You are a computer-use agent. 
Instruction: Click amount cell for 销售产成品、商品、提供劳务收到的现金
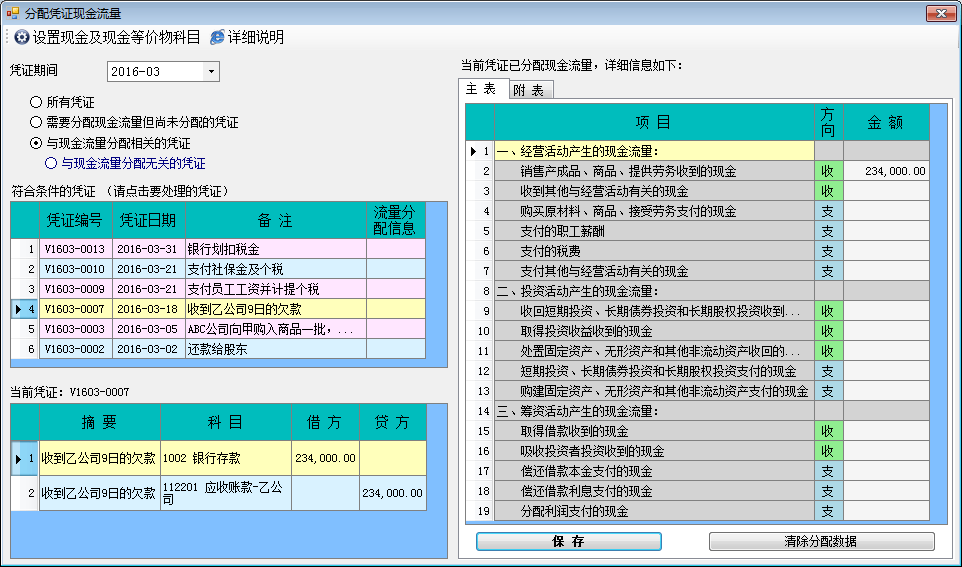pyautogui.click(x=887, y=171)
